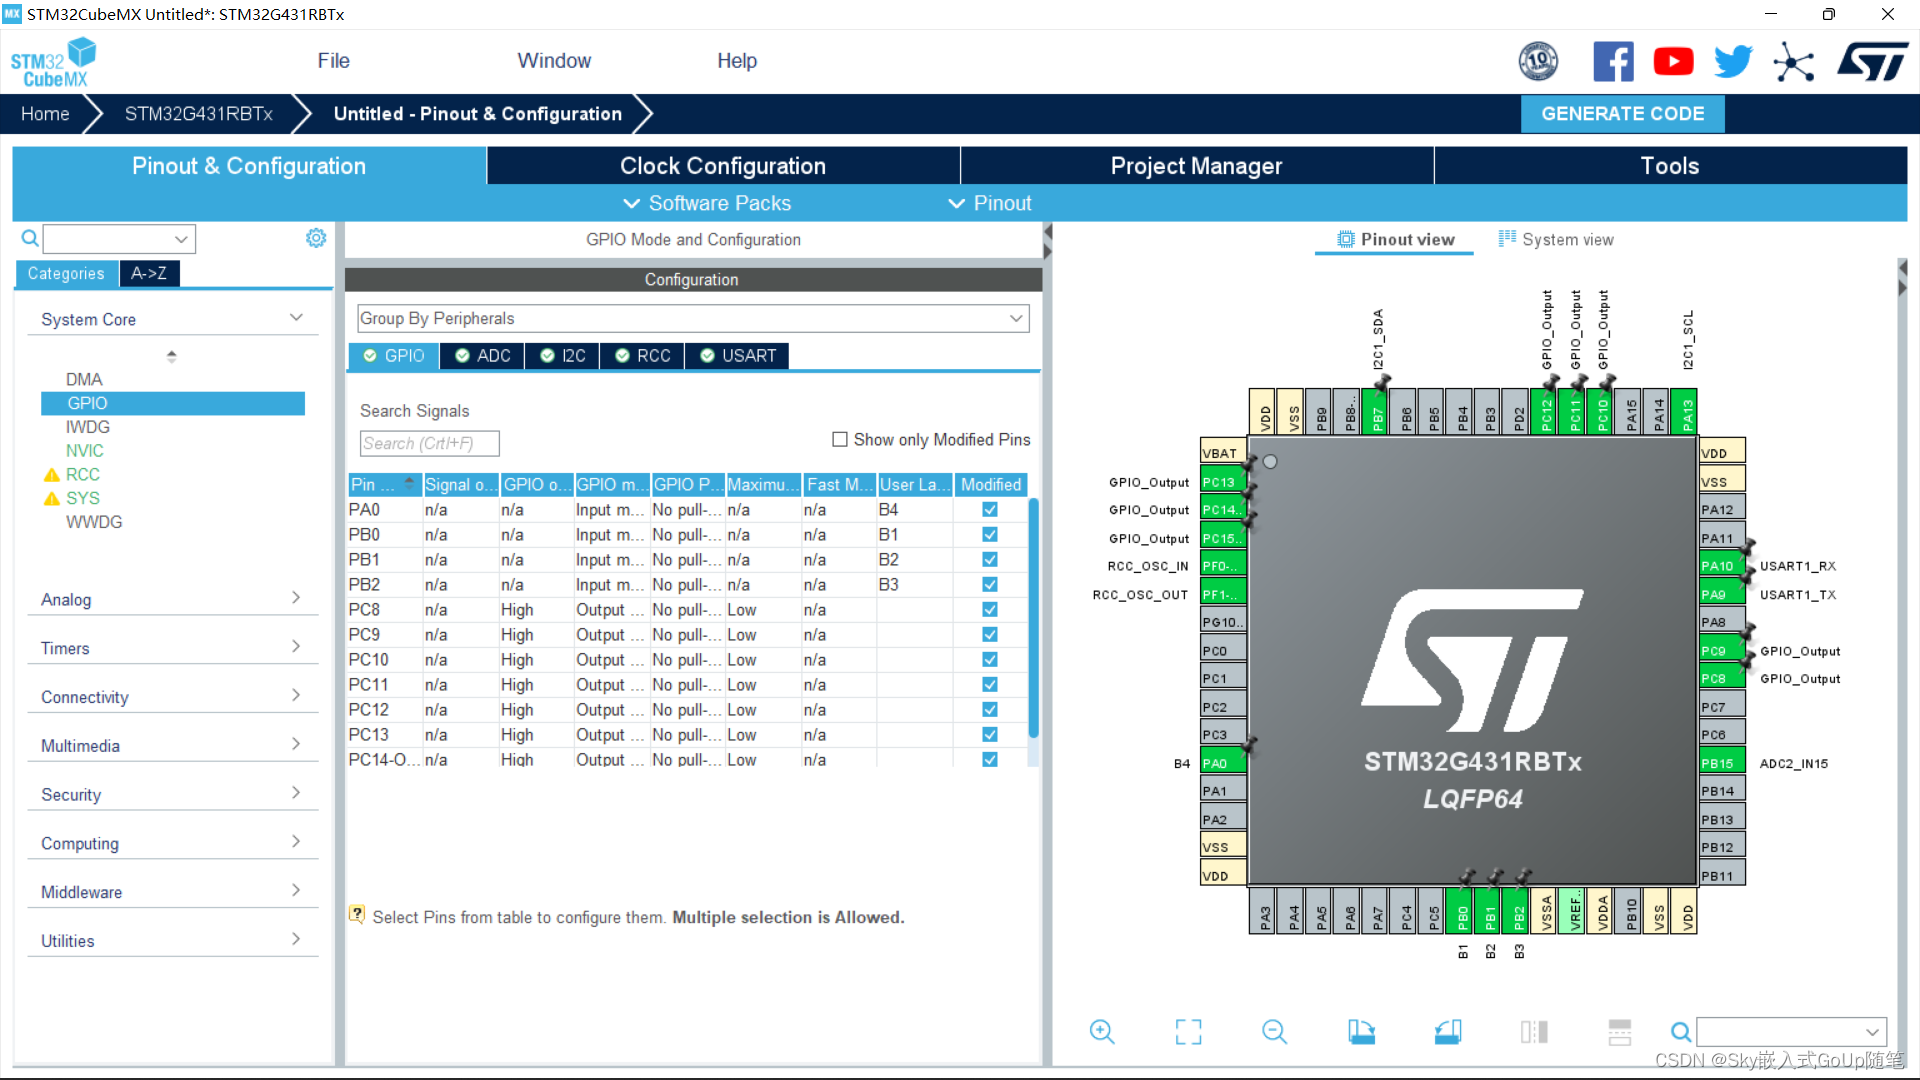Select the PA10 USART1_RX pin on chip
This screenshot has height=1080, width=1920.
point(1722,566)
